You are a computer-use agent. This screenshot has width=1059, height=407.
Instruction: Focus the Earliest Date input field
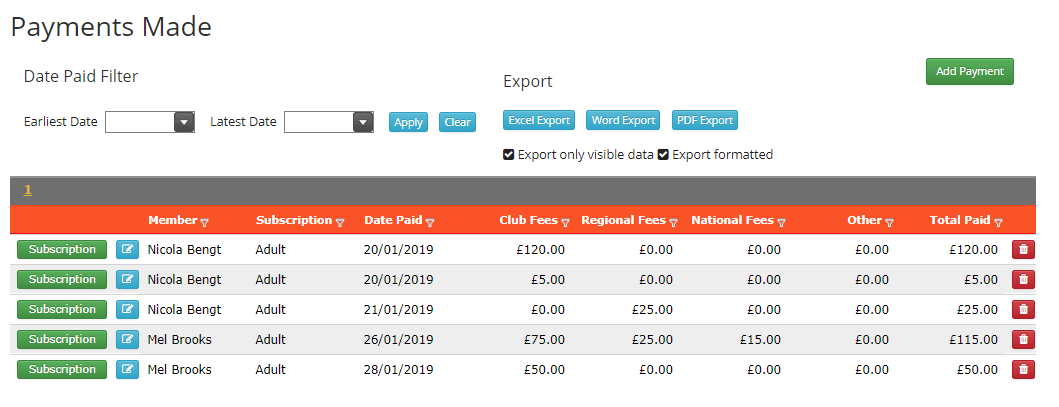(x=140, y=122)
